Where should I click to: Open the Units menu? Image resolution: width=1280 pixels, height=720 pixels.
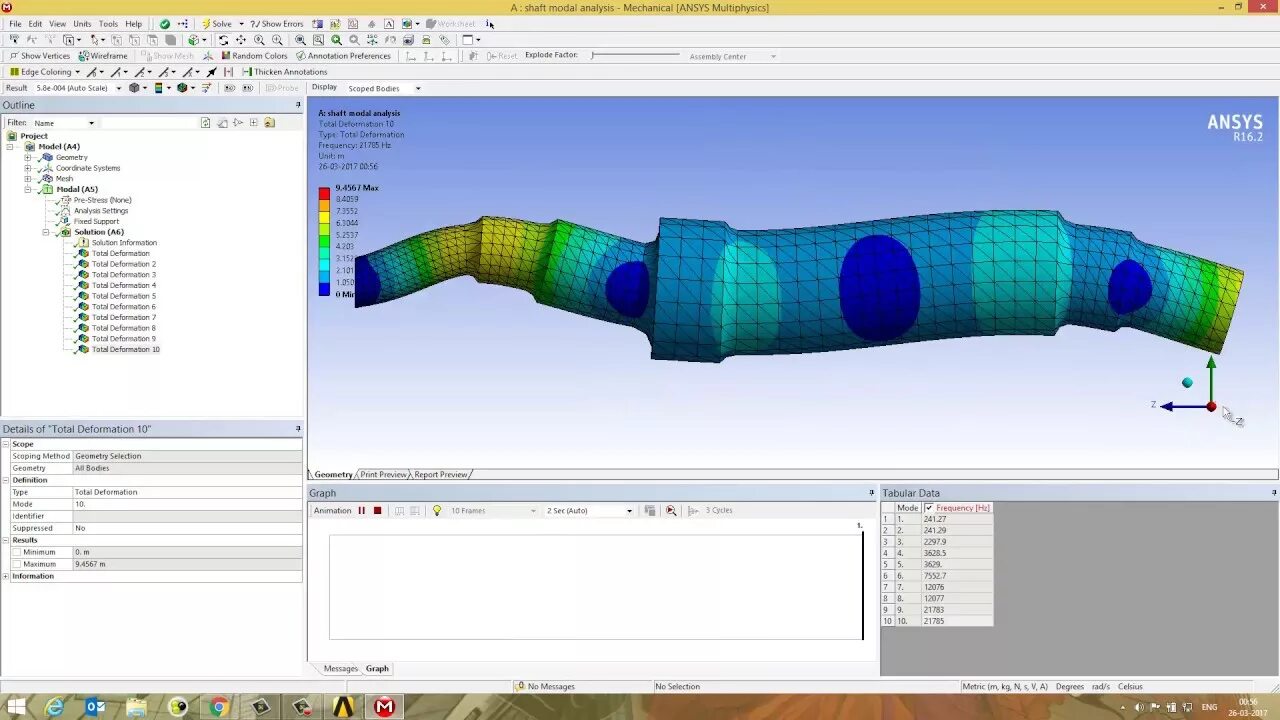[x=82, y=24]
